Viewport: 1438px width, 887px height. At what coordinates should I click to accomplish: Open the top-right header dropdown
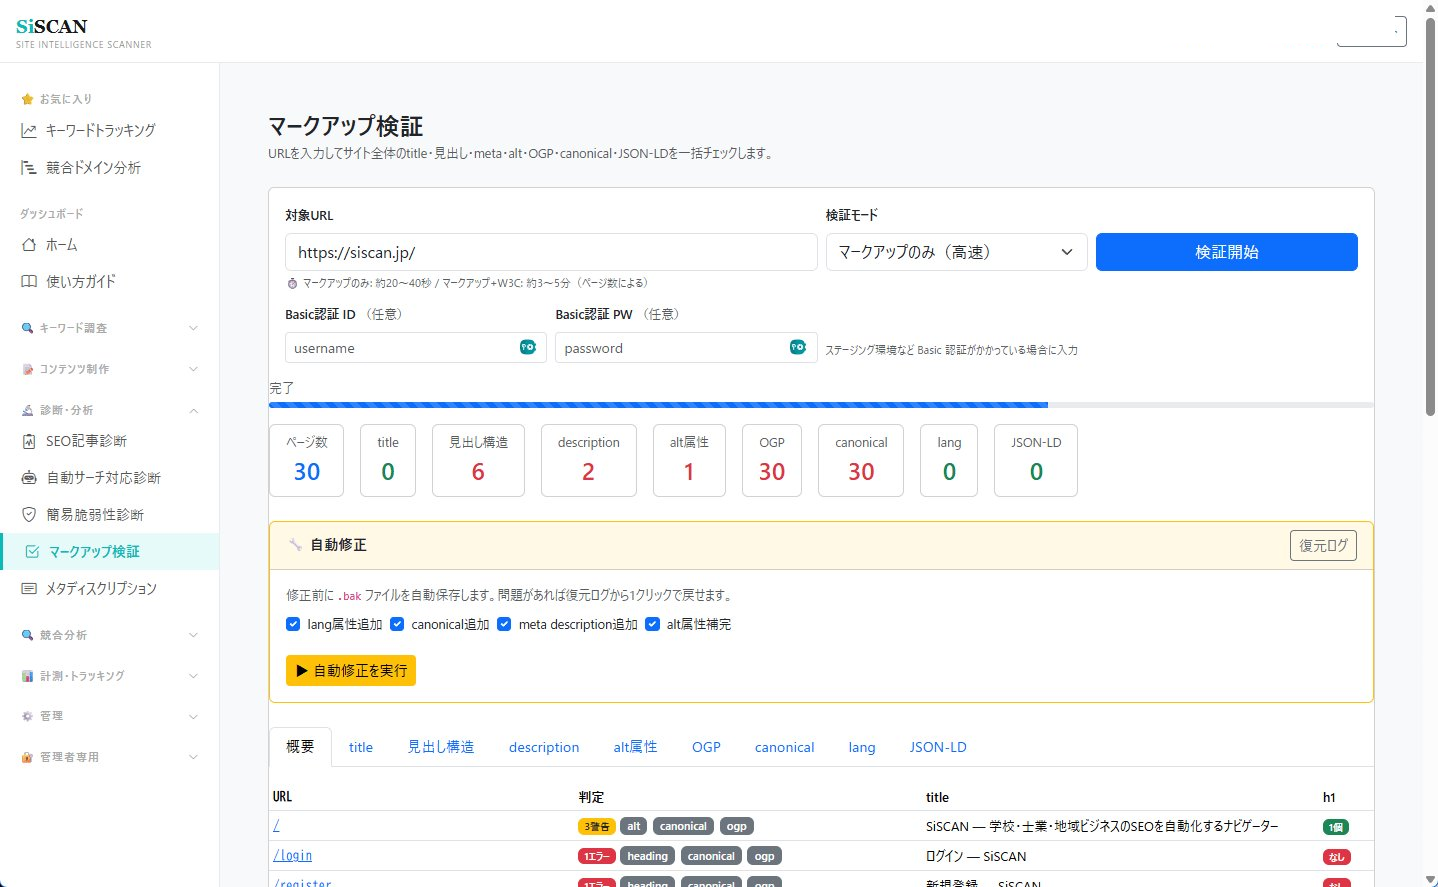point(1371,31)
